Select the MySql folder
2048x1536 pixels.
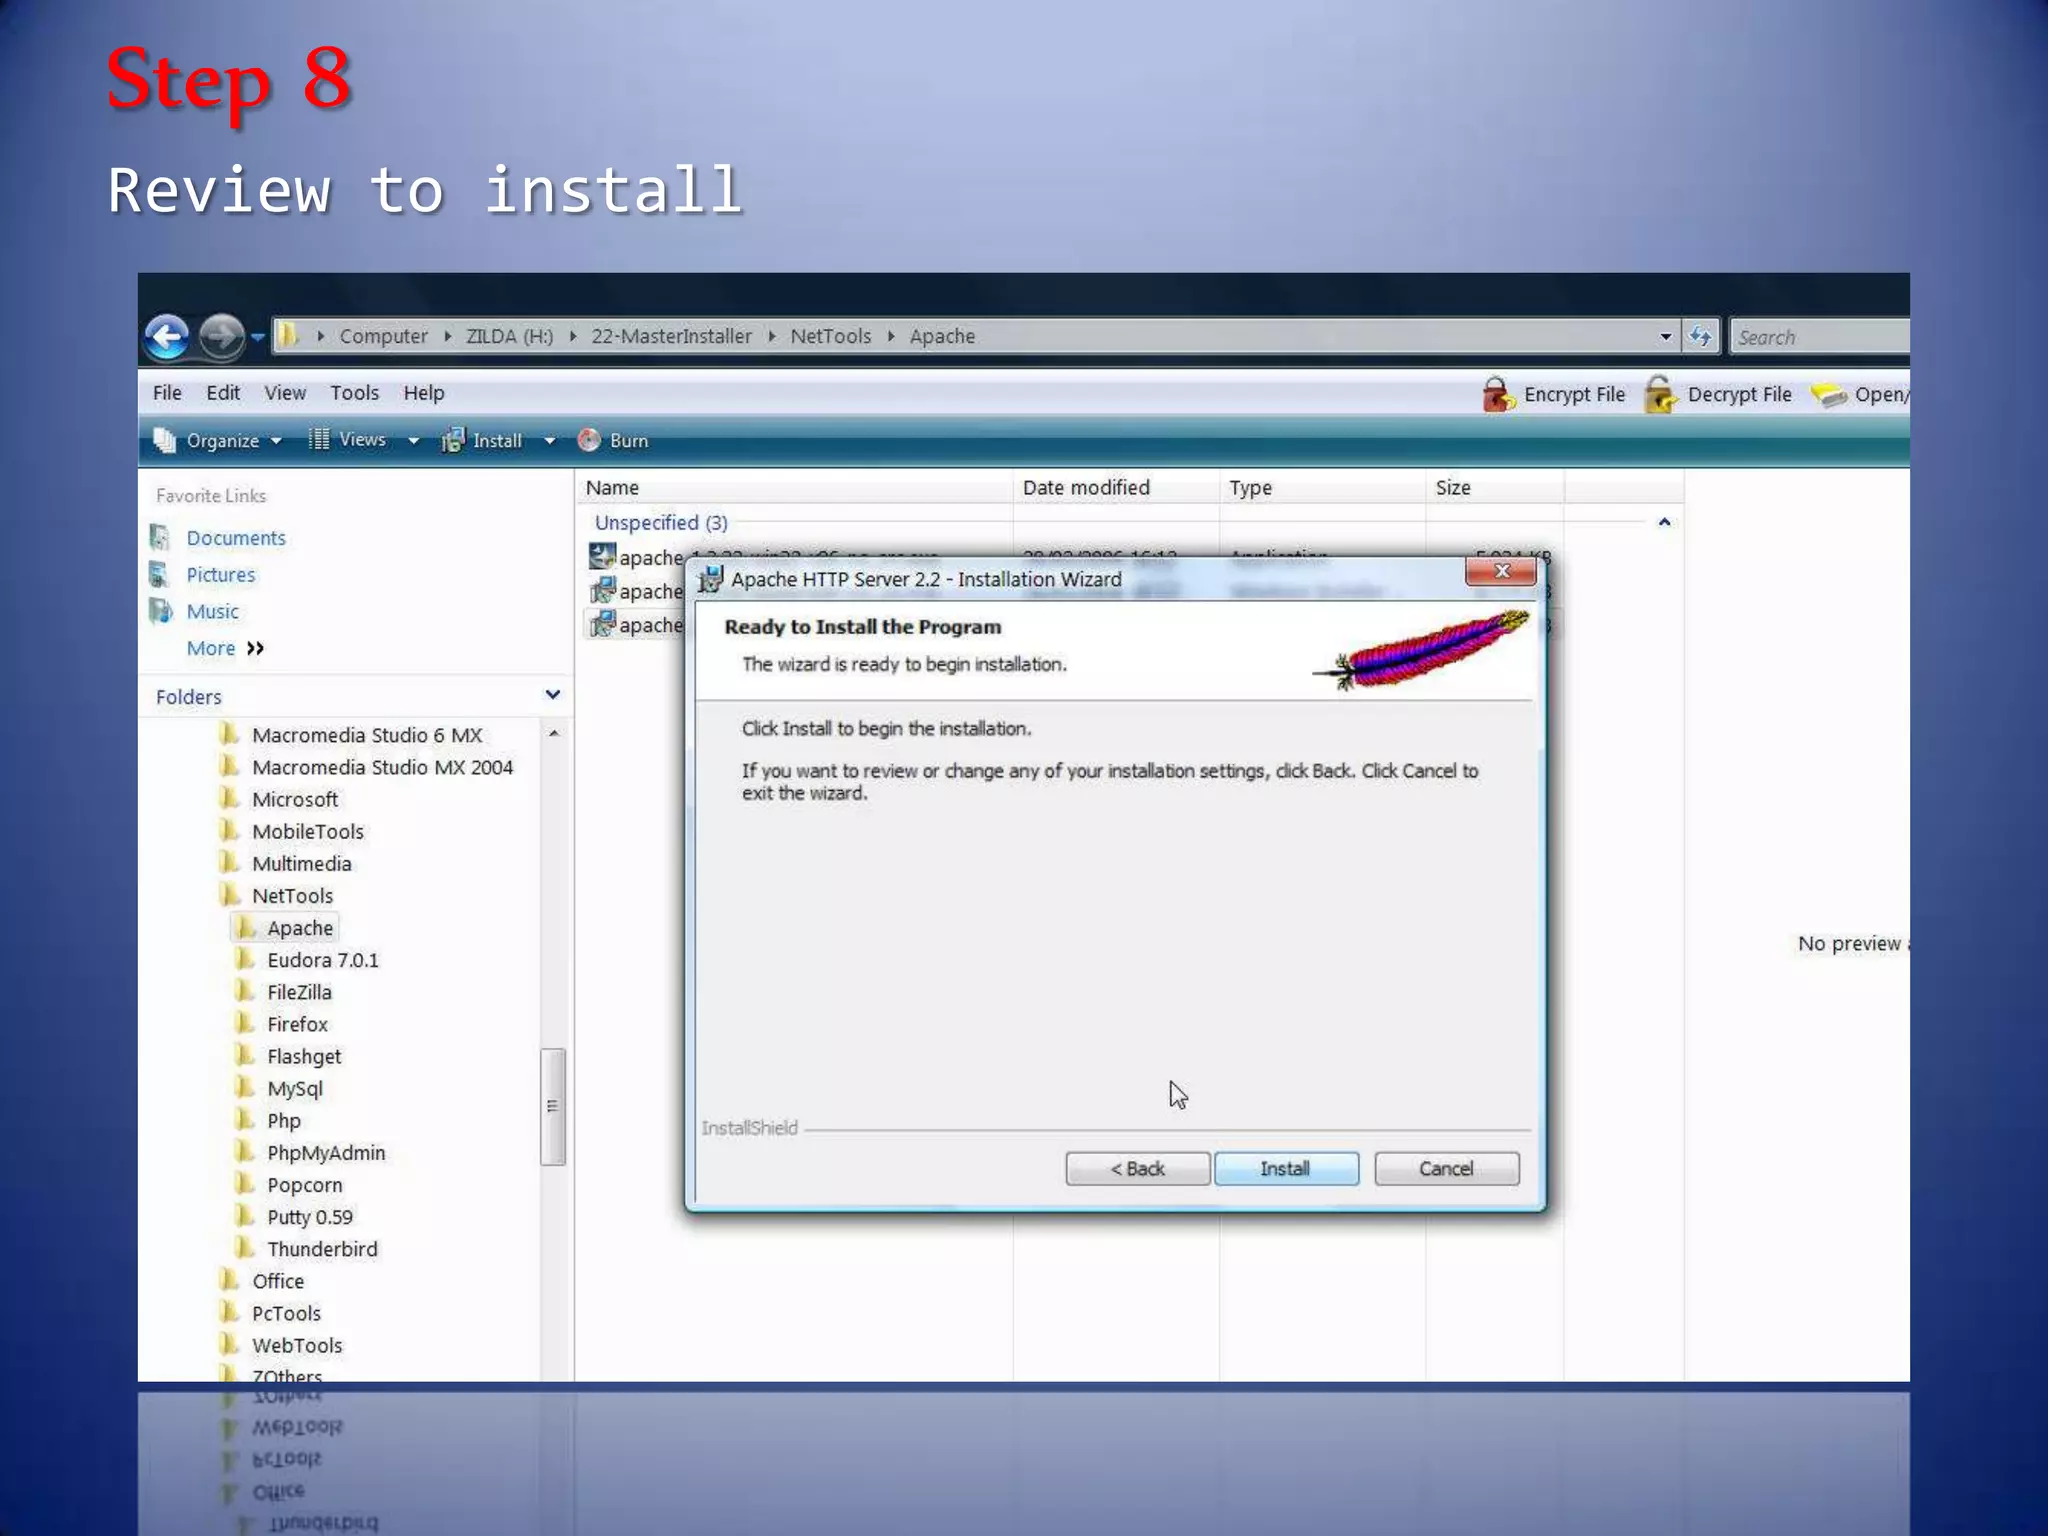pos(294,1088)
